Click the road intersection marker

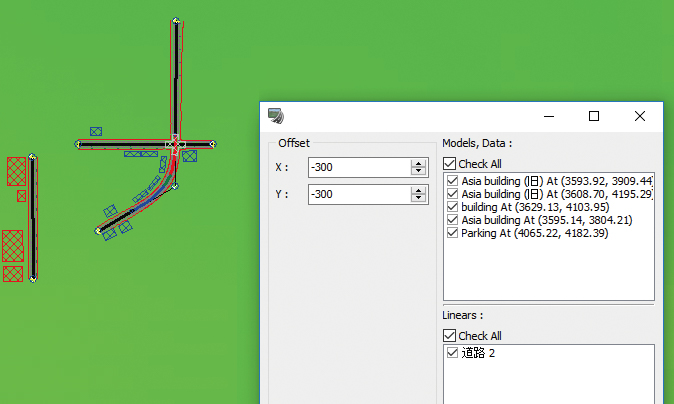pos(175,144)
